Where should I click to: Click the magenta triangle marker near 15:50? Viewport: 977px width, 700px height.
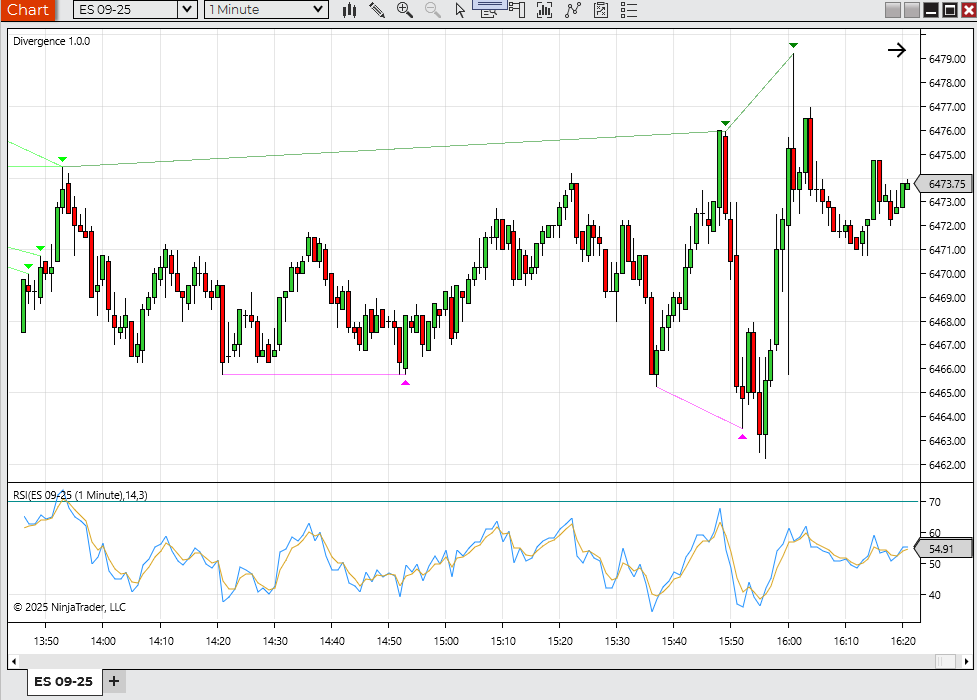[742, 437]
